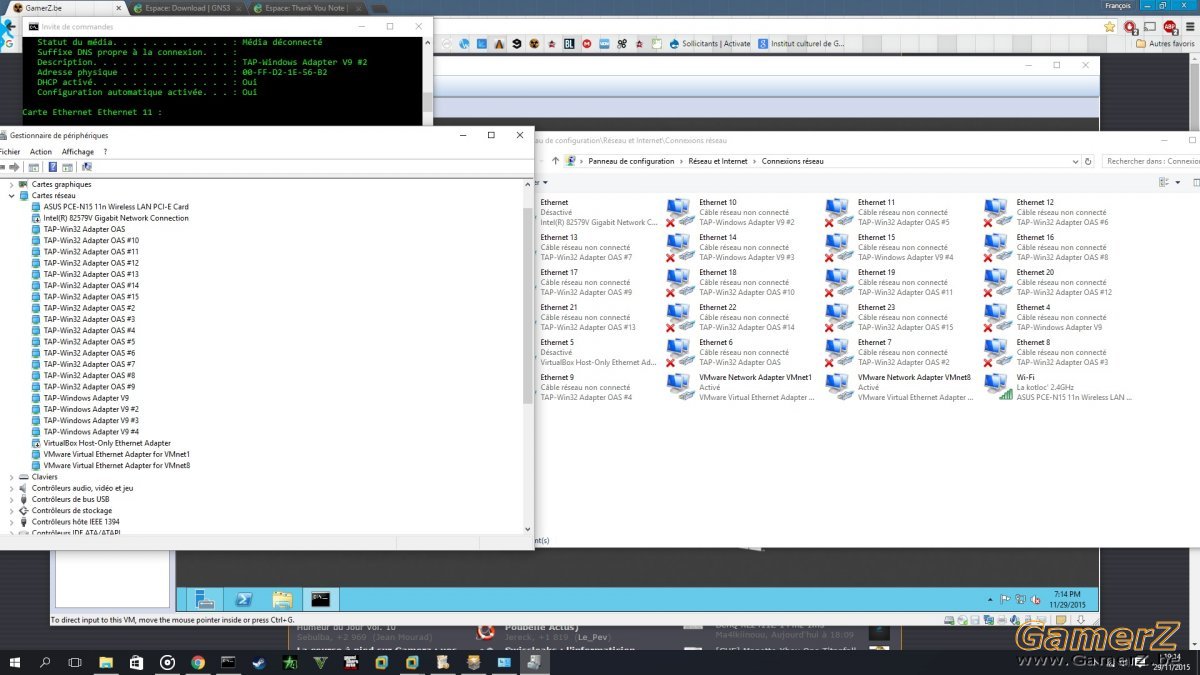The width and height of the screenshot is (1200, 675).
Task: Switch to the GamerZ.be browser tab
Action: click(x=65, y=7)
